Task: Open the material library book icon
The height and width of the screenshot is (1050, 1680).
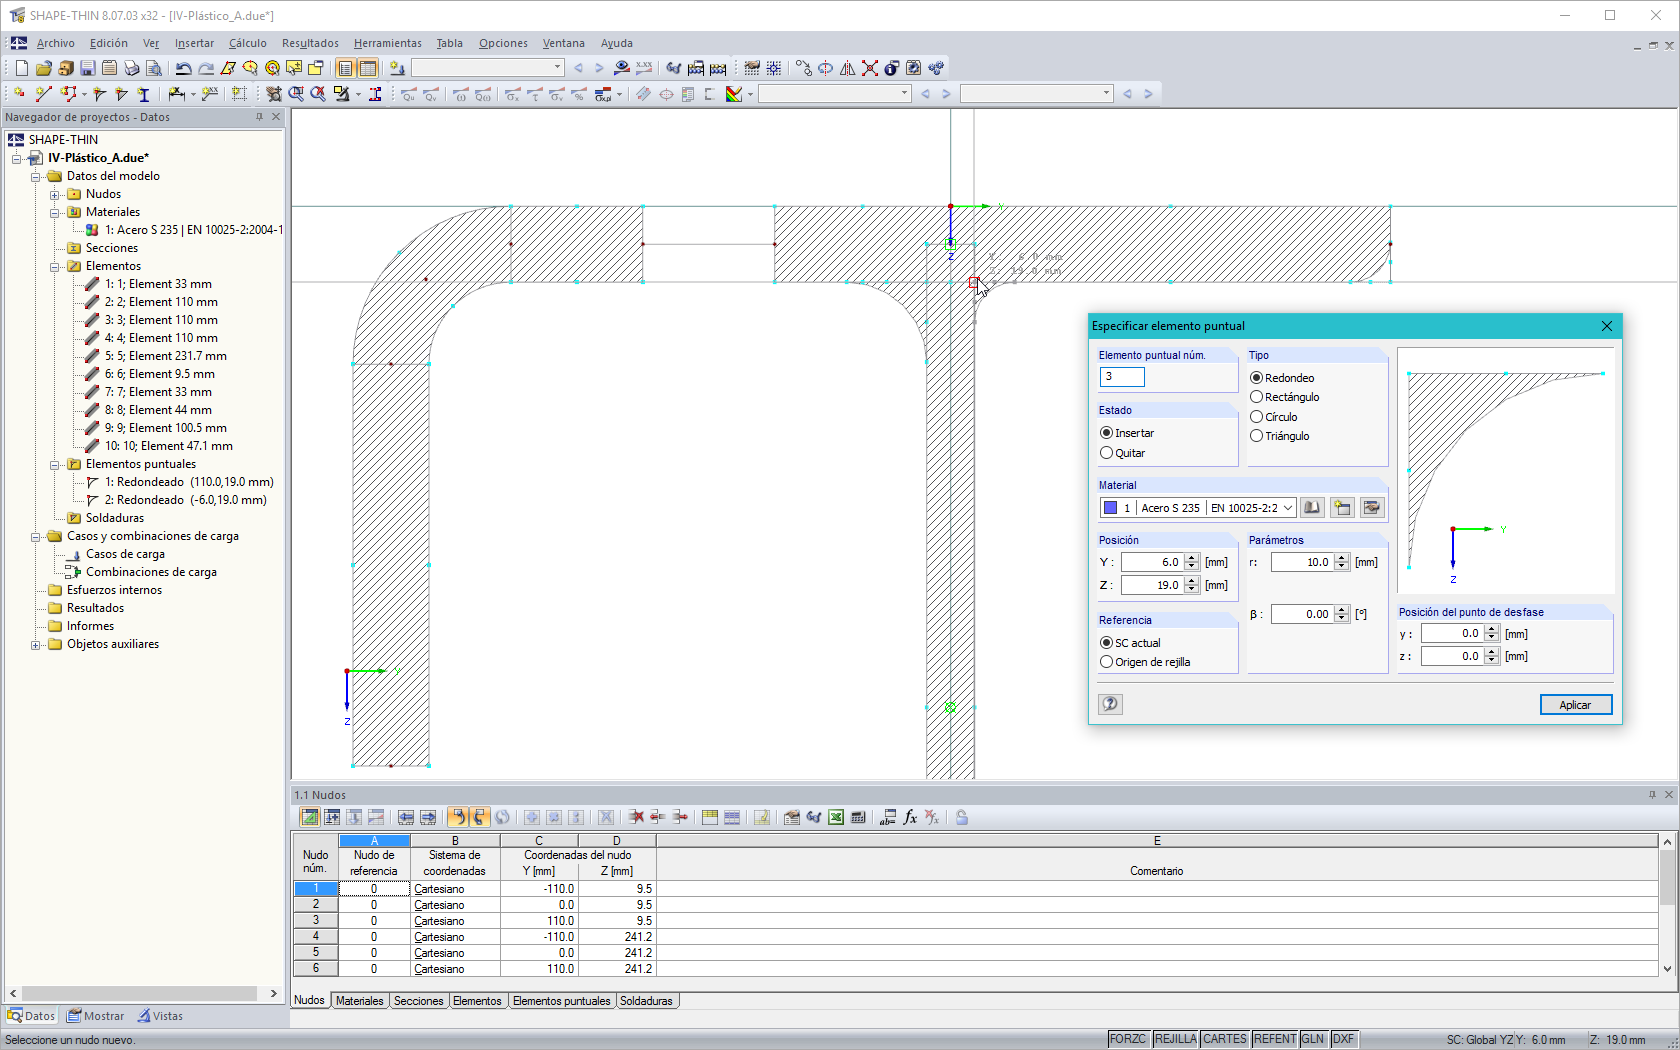Action: click(1312, 508)
